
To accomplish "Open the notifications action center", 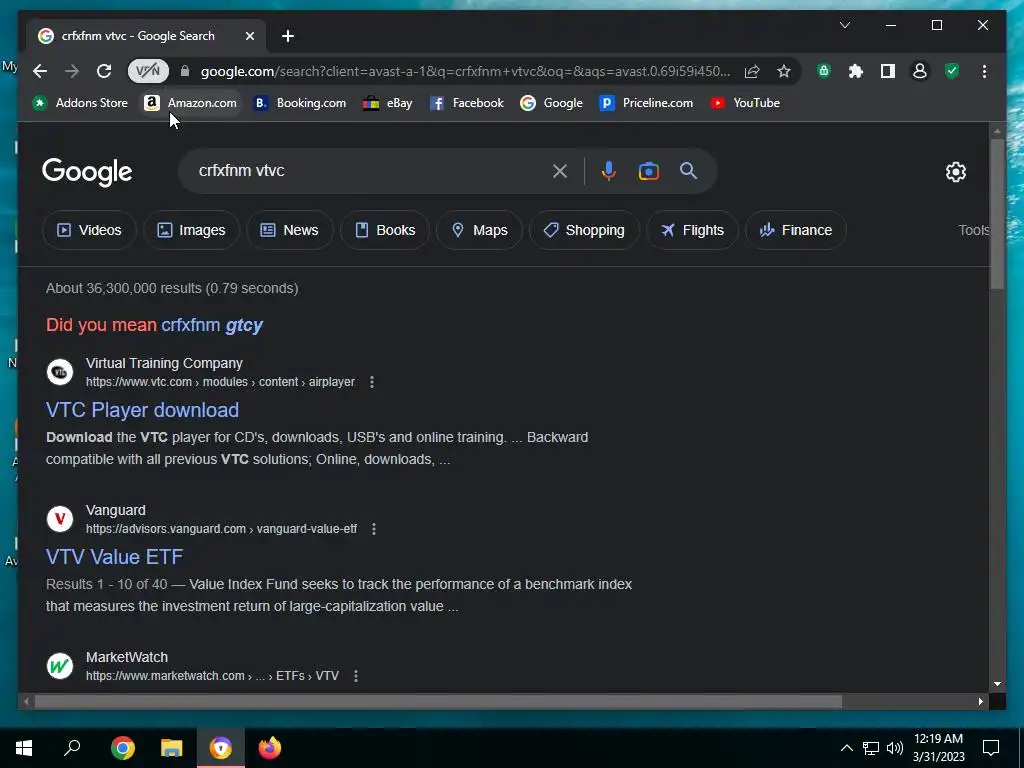I will click(991, 748).
